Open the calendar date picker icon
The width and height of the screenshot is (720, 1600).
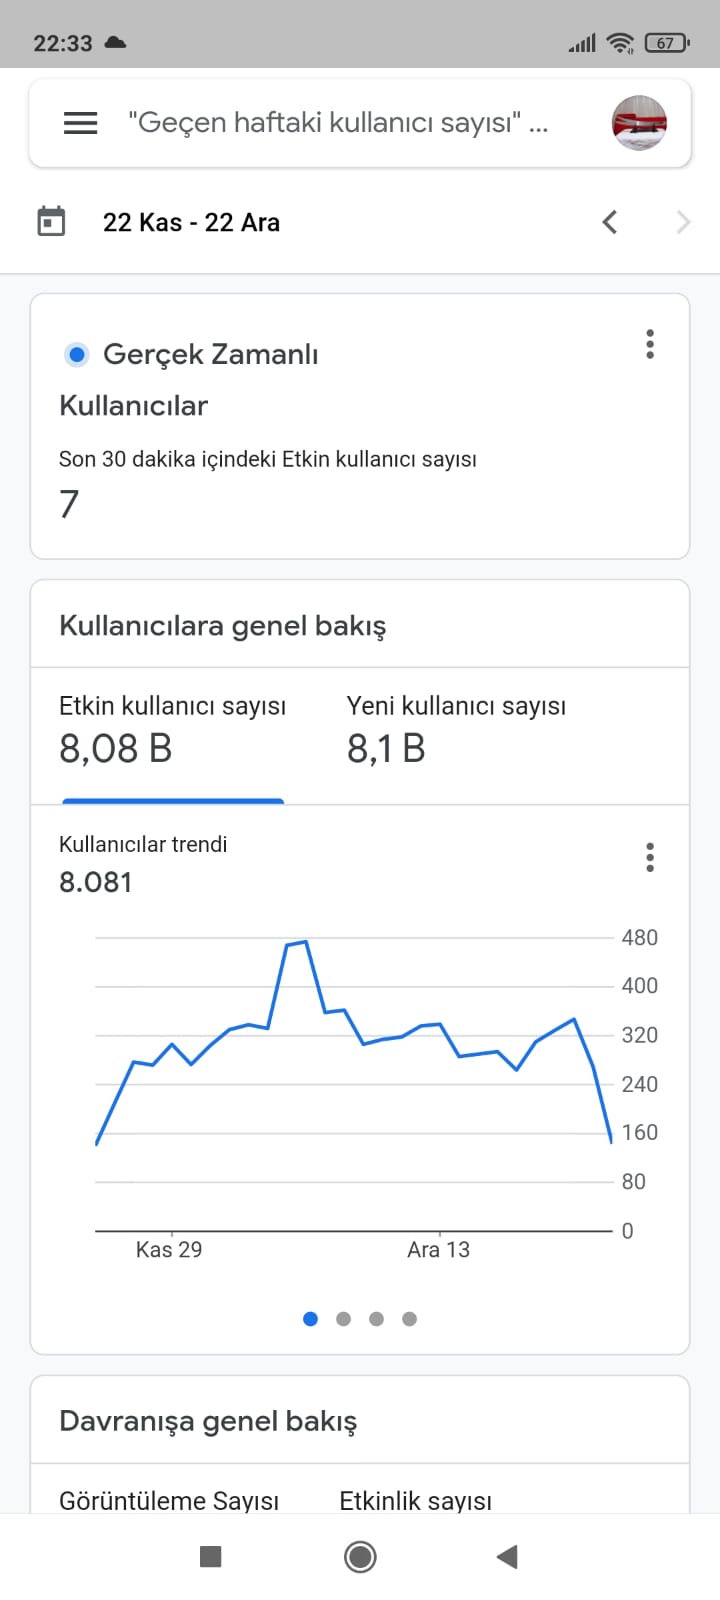51,221
